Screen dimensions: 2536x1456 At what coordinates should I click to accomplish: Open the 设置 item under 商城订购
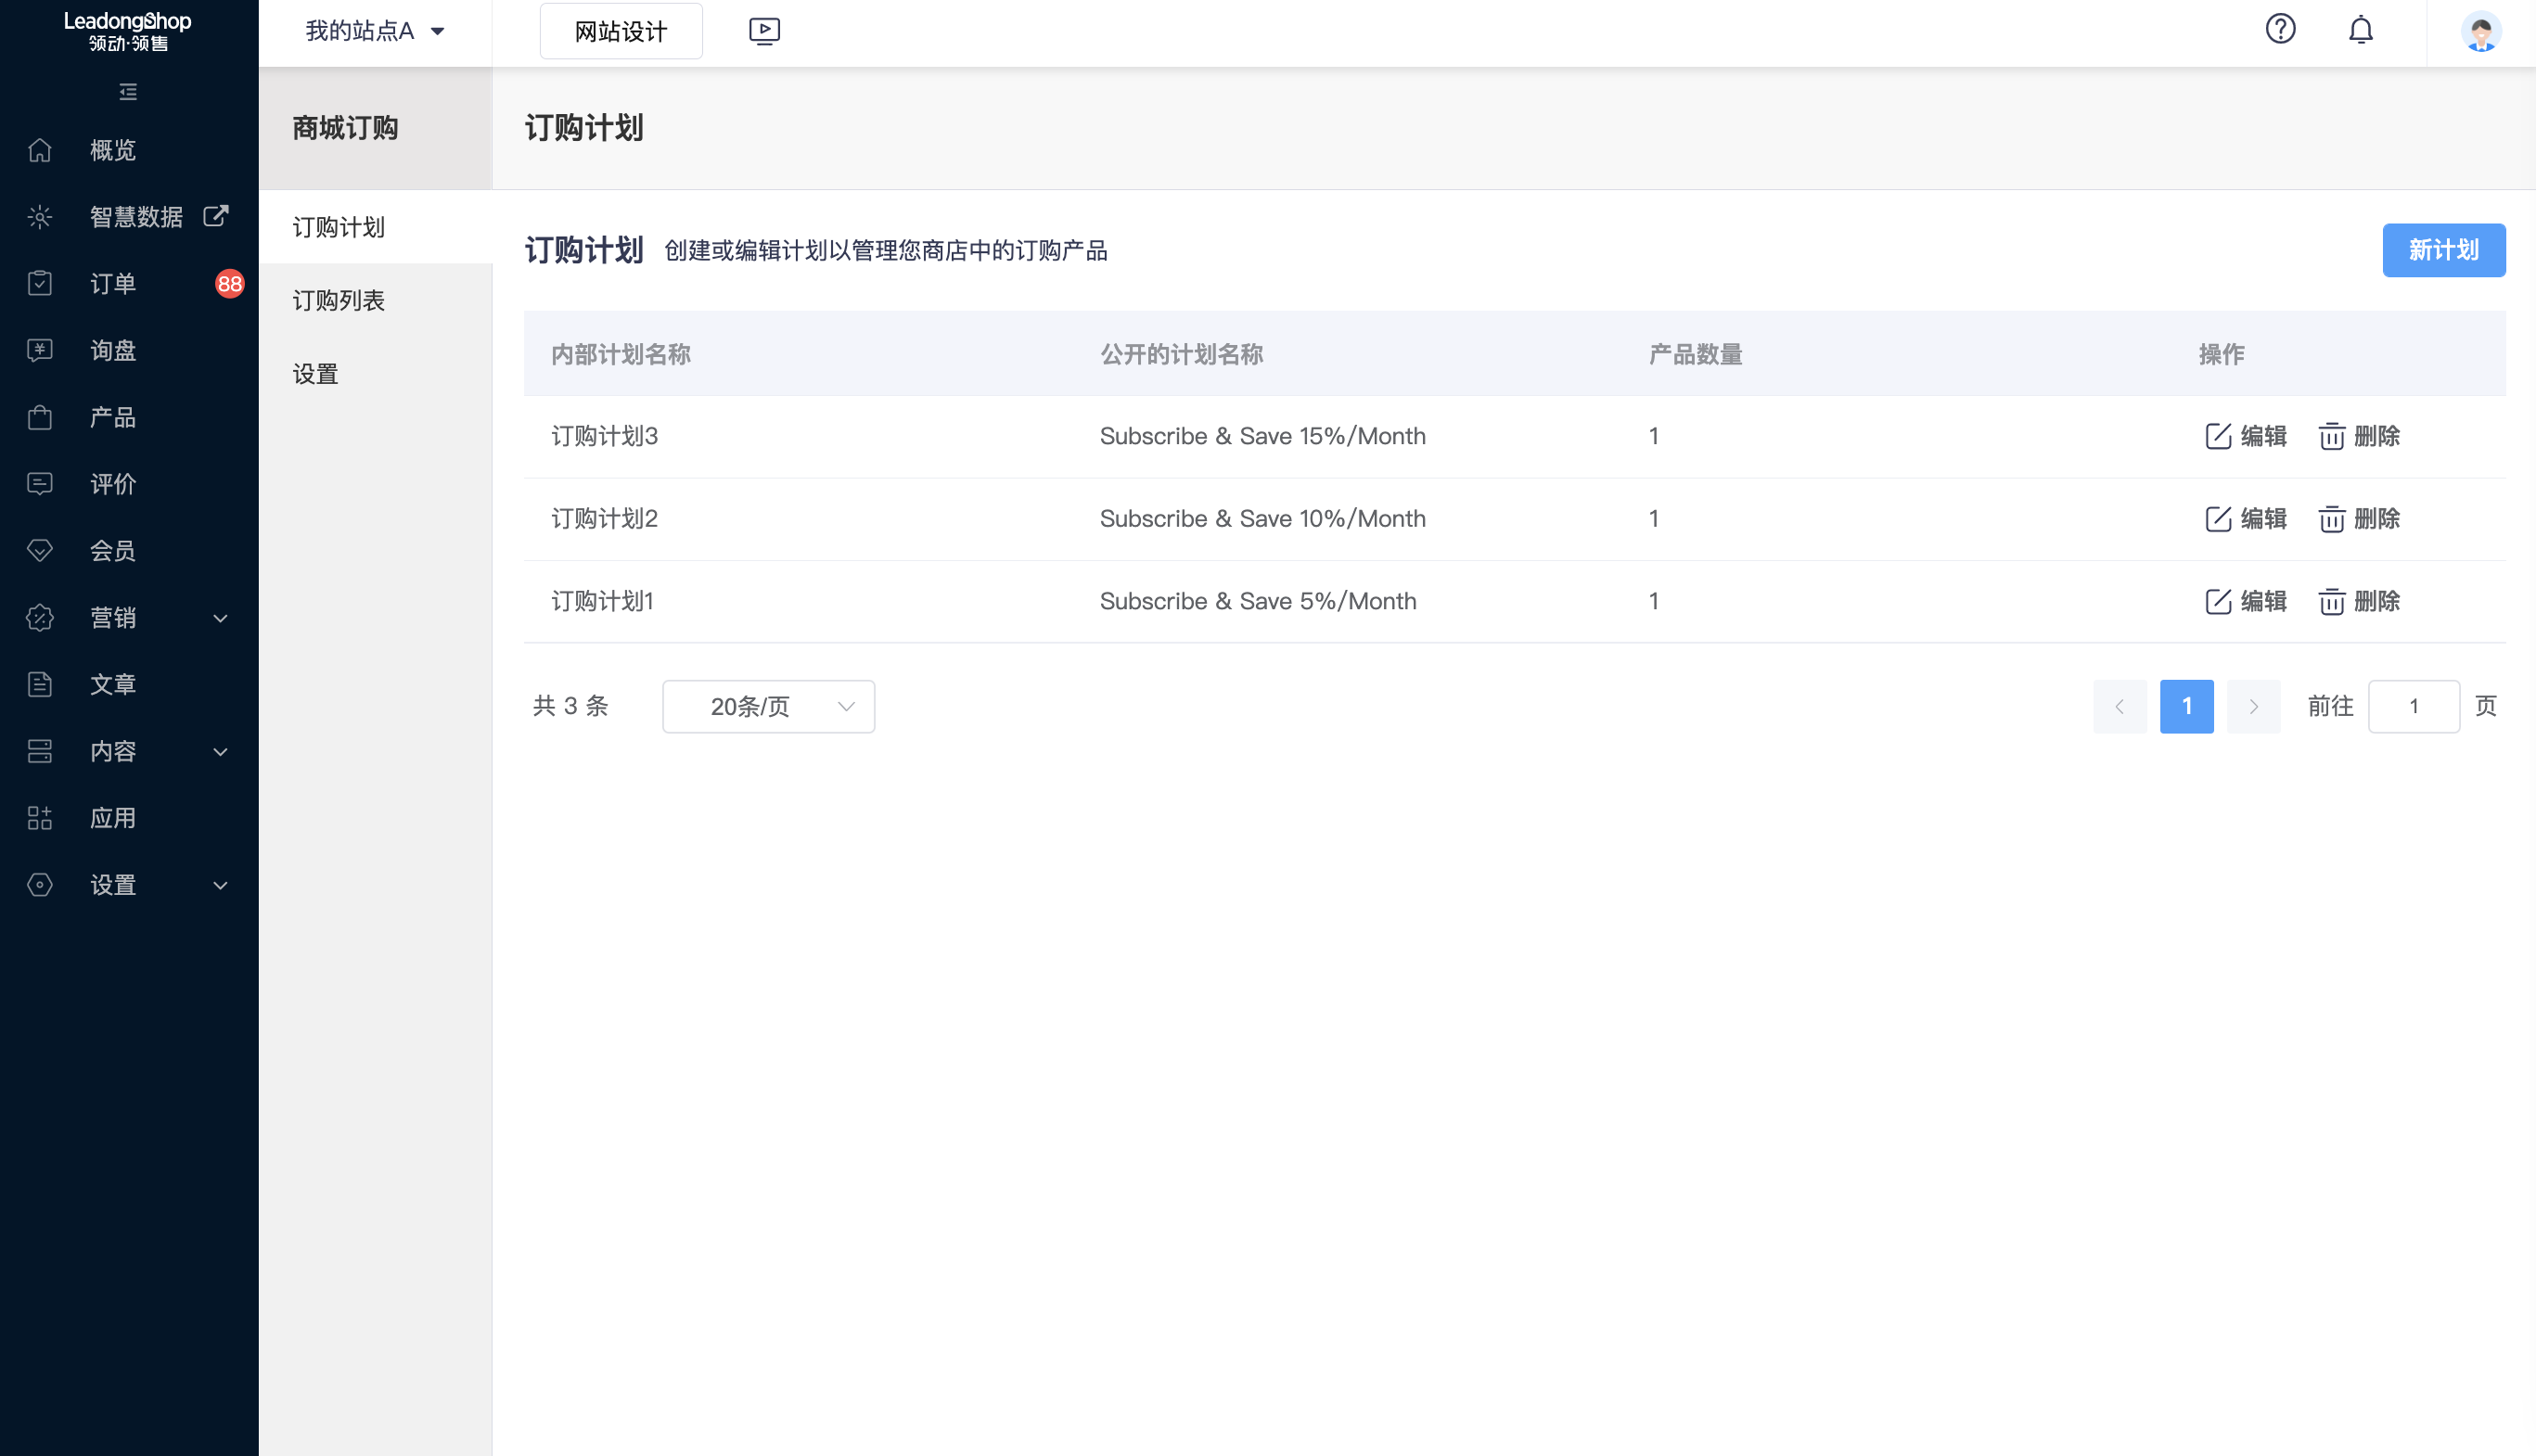tap(314, 372)
